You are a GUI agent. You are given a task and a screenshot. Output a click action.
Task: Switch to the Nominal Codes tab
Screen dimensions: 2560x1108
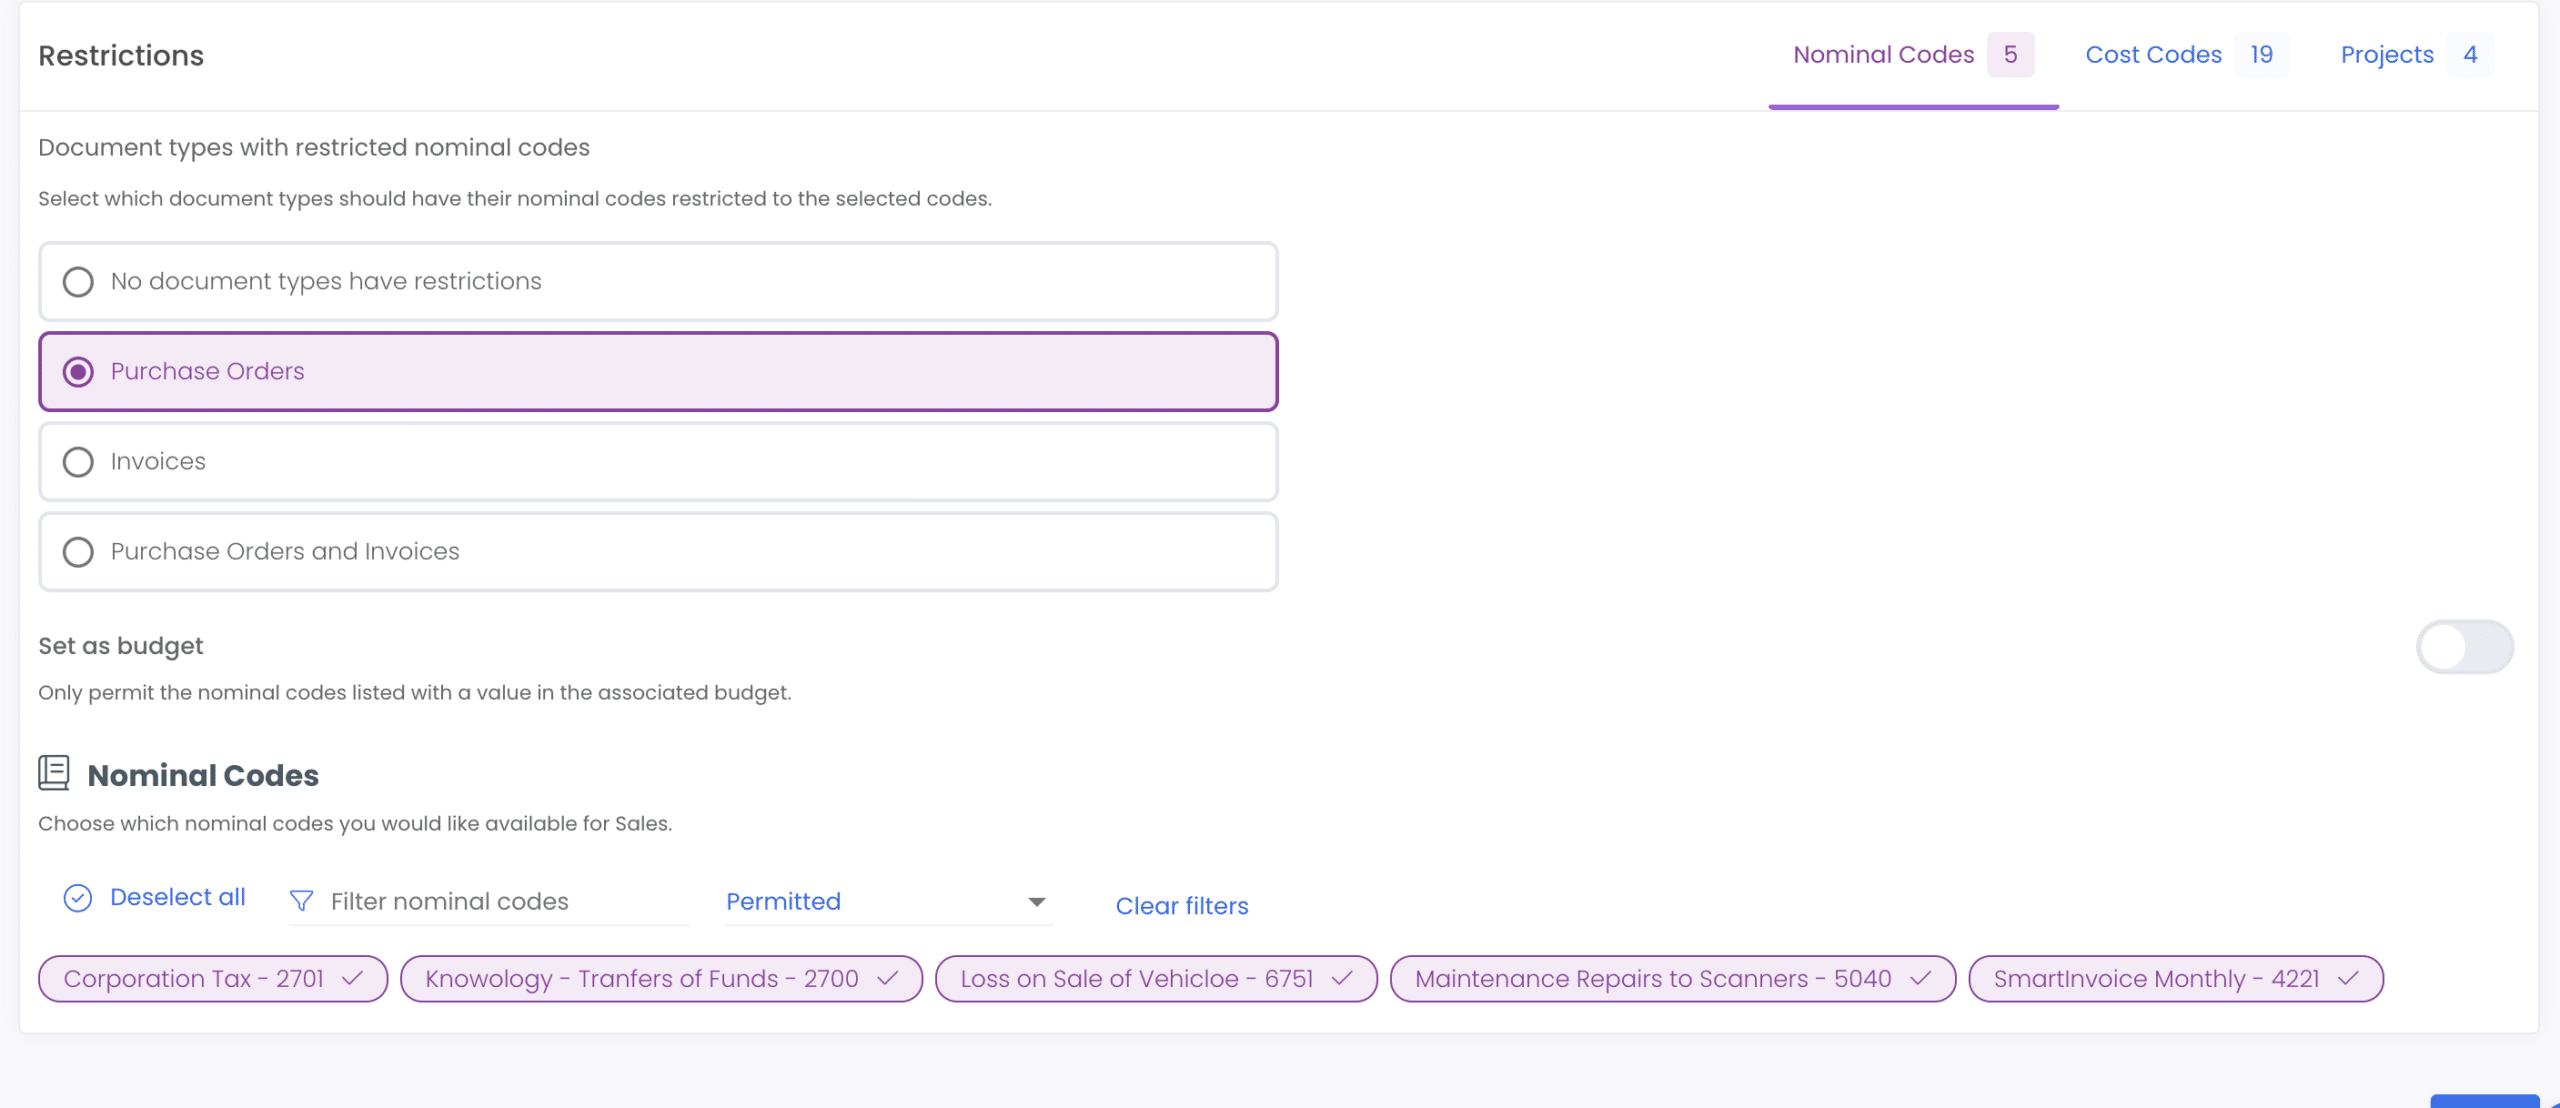[x=1912, y=55]
